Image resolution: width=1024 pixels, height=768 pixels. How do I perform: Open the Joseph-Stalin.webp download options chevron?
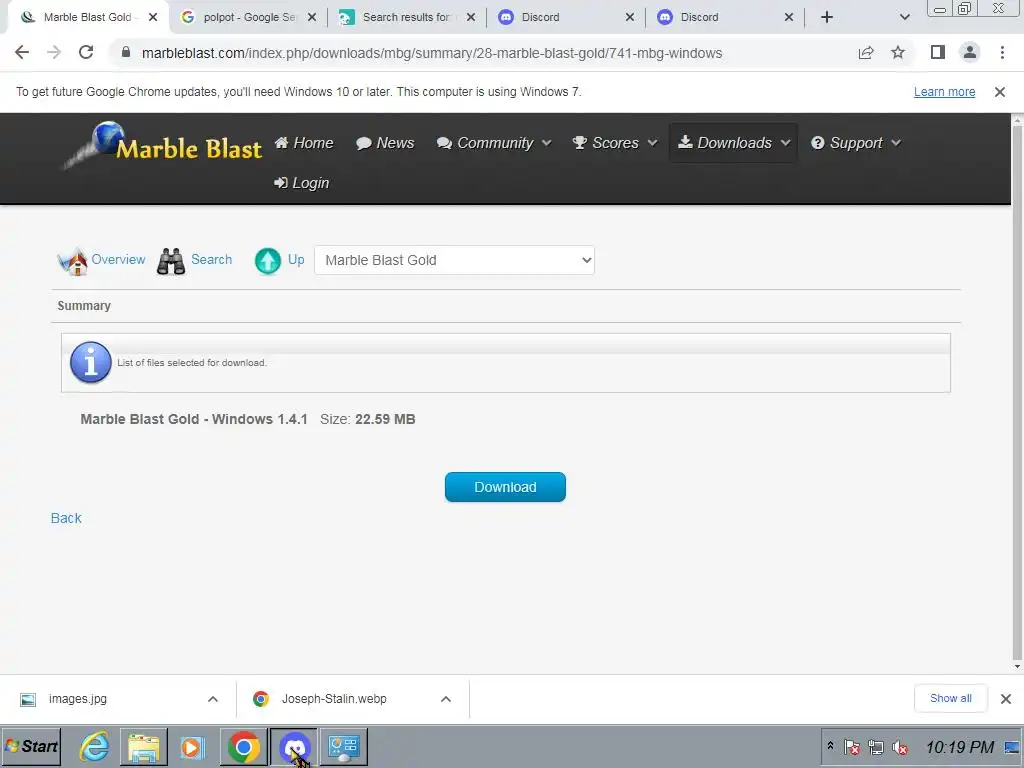(446, 699)
